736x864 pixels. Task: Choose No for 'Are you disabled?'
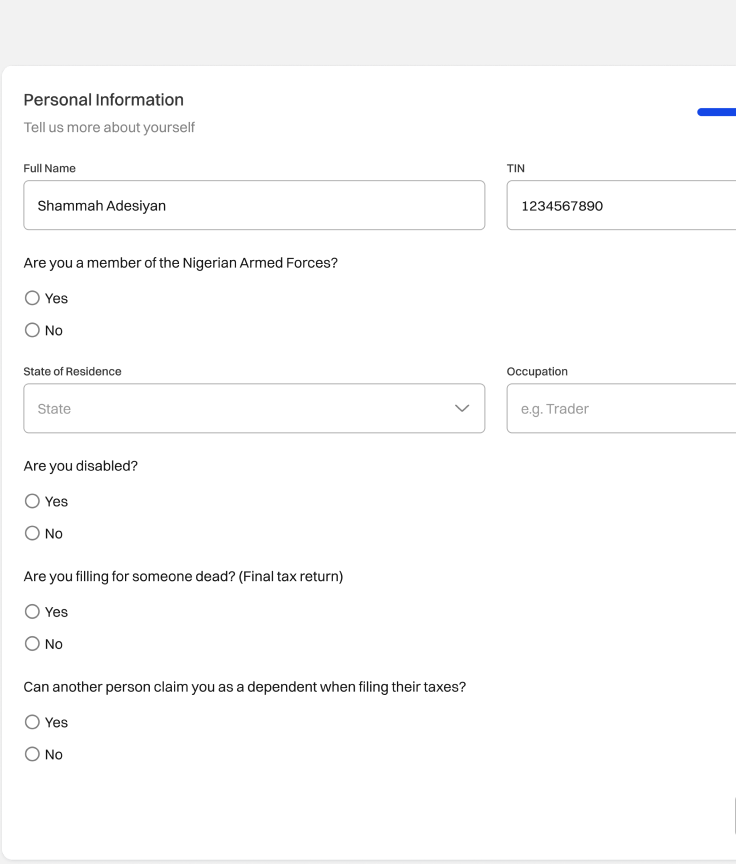pos(33,534)
